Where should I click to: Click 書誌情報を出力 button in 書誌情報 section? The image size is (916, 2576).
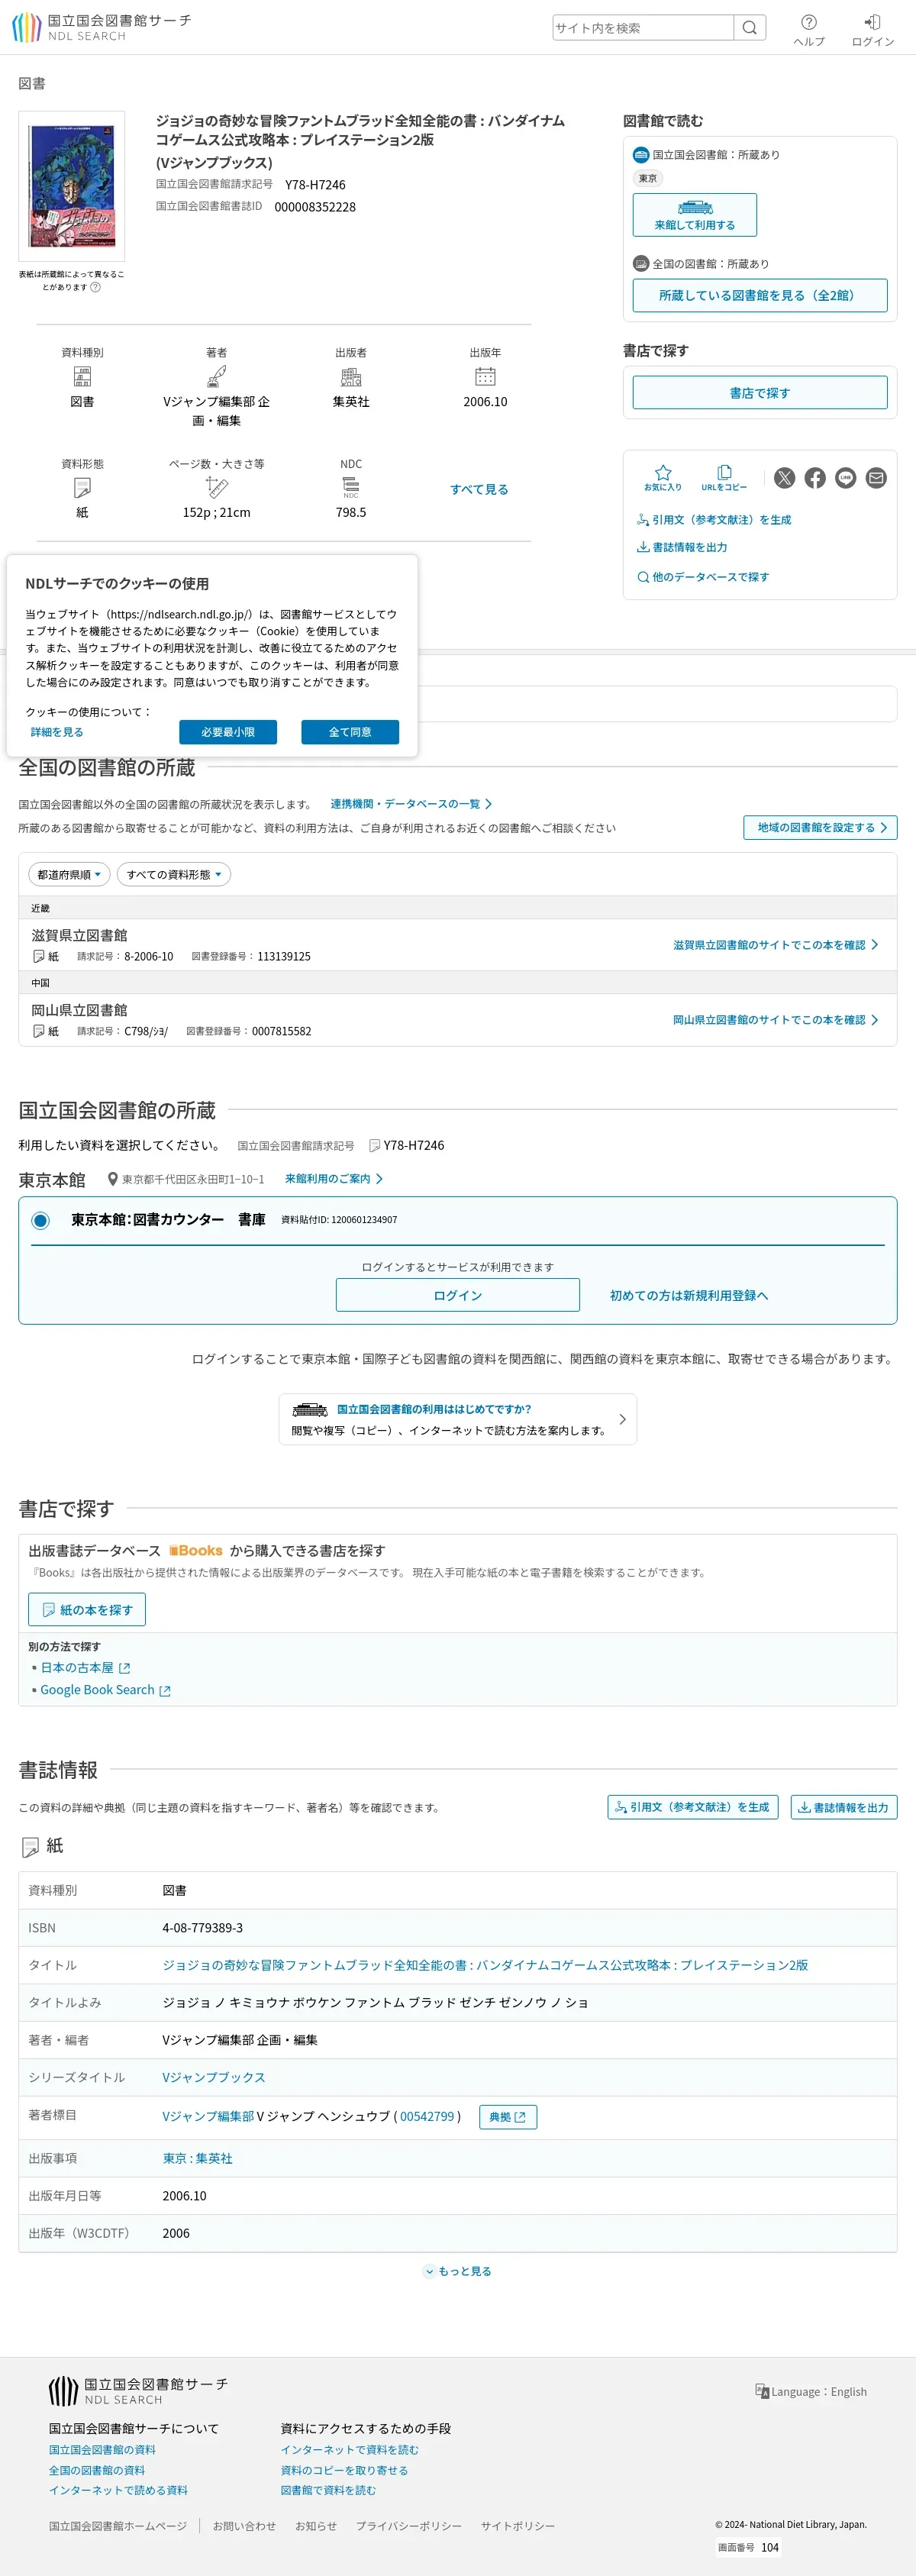(844, 1807)
